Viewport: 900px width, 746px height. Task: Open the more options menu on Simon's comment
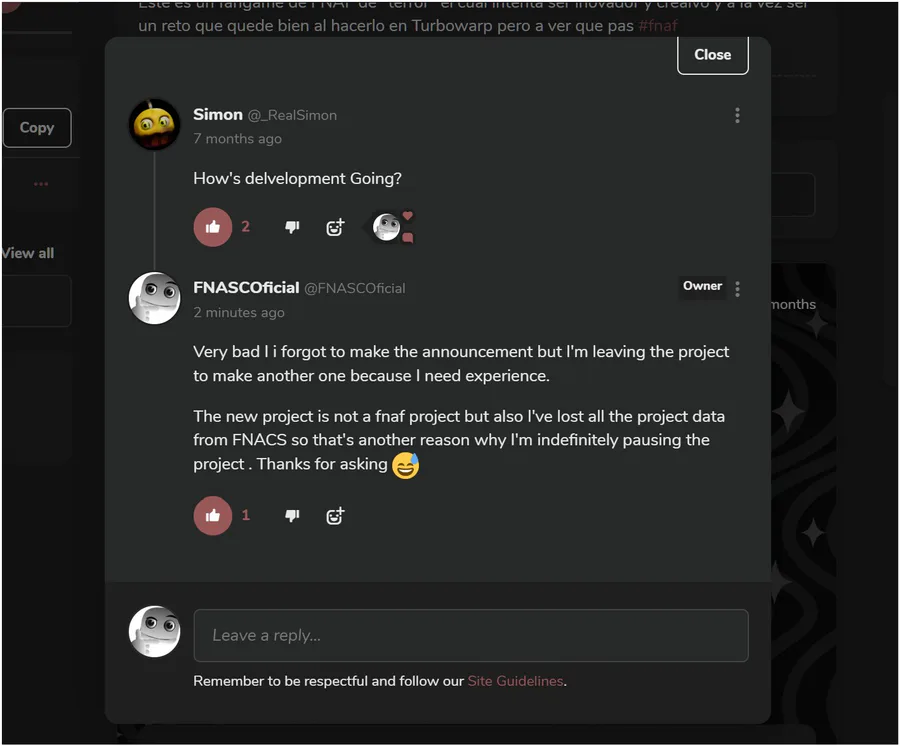pos(737,115)
